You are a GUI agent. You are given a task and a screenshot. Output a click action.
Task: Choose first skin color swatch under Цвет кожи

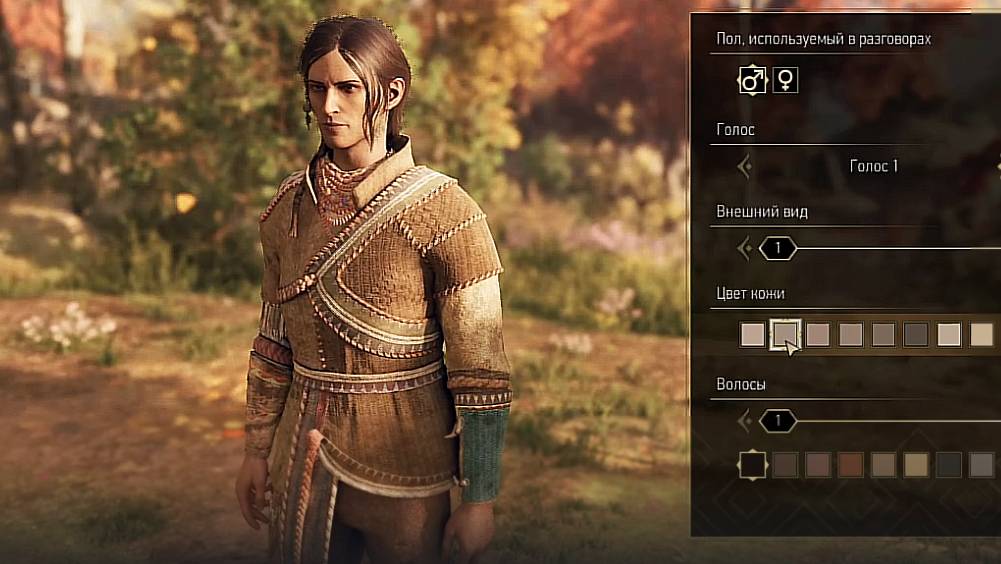tap(753, 335)
